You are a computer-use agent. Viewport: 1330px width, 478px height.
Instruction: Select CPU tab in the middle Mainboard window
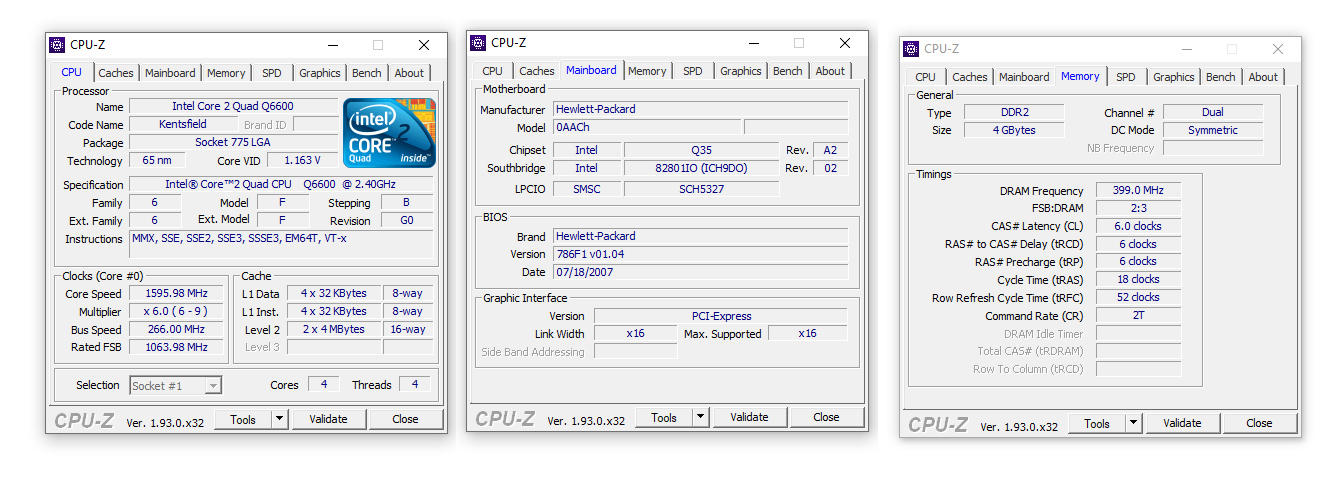(x=493, y=71)
